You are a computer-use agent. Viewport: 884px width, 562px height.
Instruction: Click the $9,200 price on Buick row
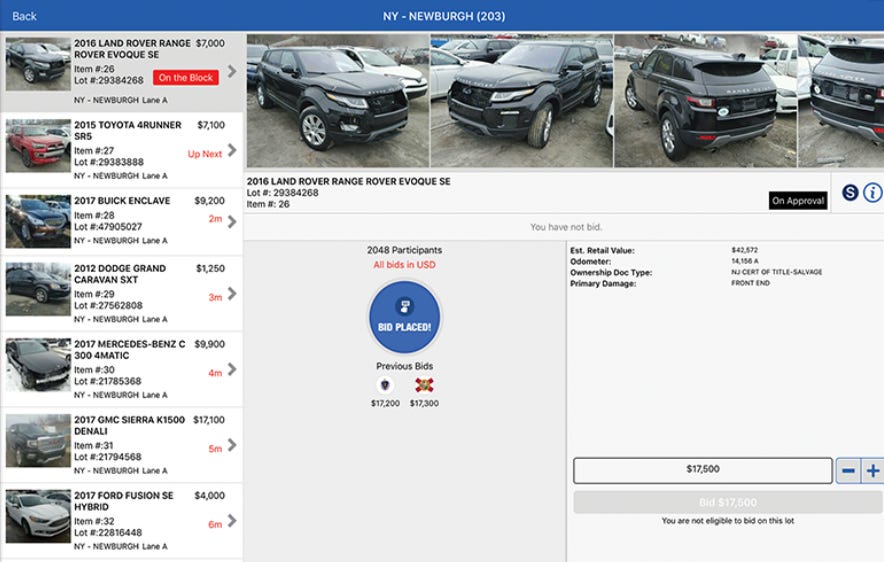(210, 201)
